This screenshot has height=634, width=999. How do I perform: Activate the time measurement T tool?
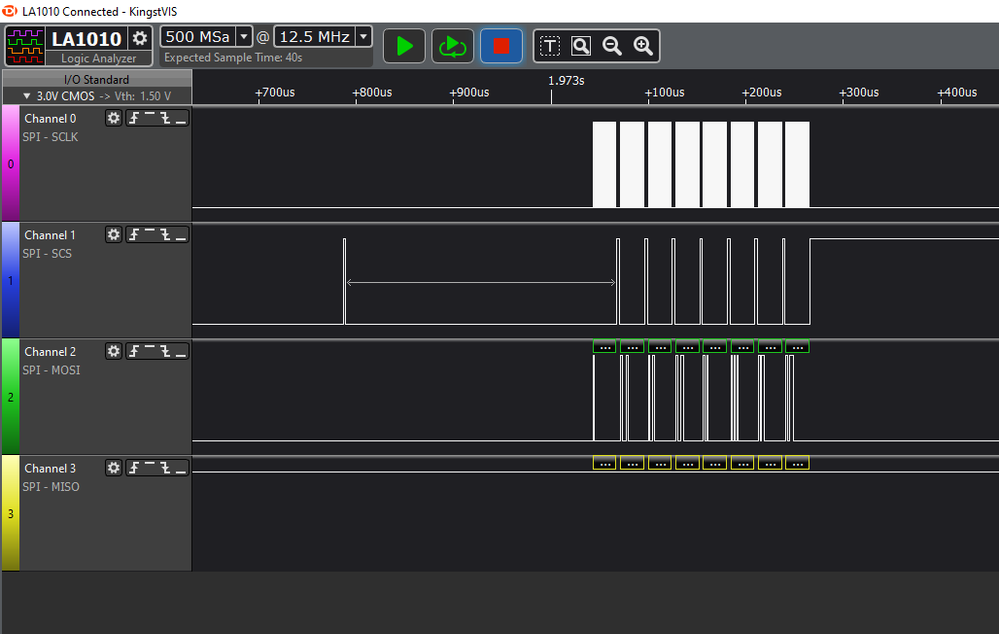(x=550, y=46)
